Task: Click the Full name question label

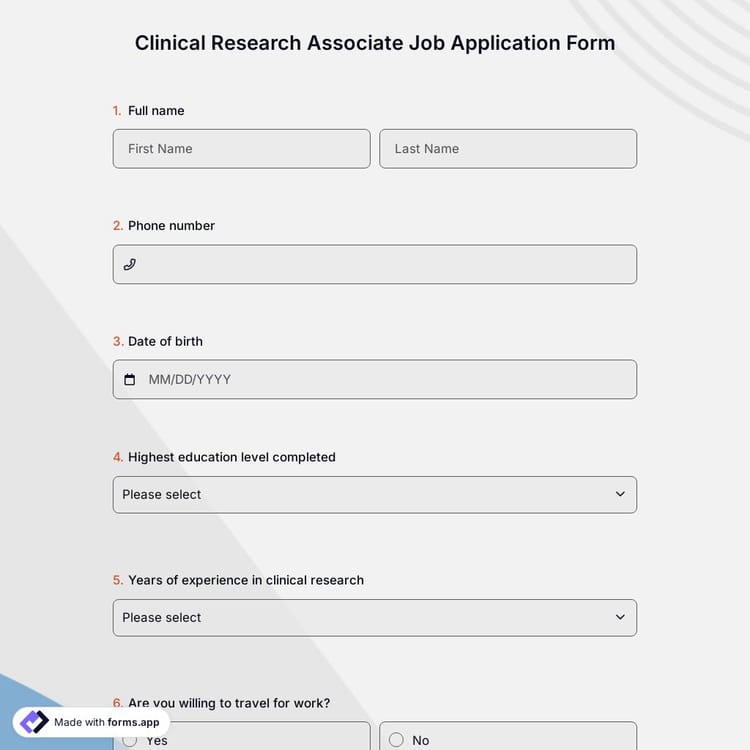Action: 156,111
